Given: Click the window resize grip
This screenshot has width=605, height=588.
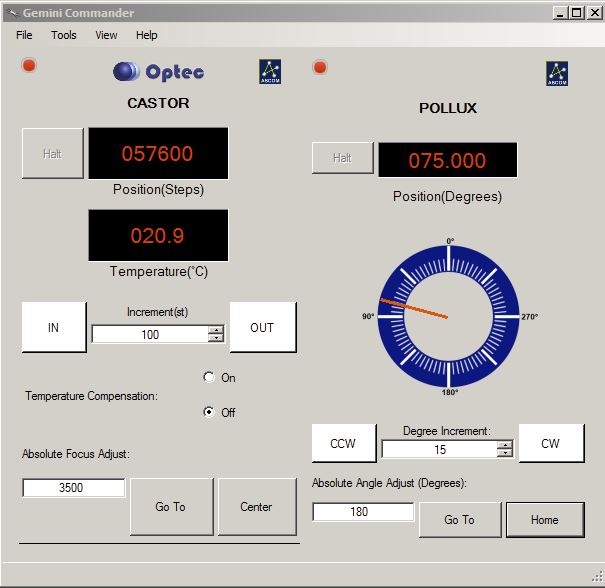Looking at the screenshot, I should click(597, 577).
